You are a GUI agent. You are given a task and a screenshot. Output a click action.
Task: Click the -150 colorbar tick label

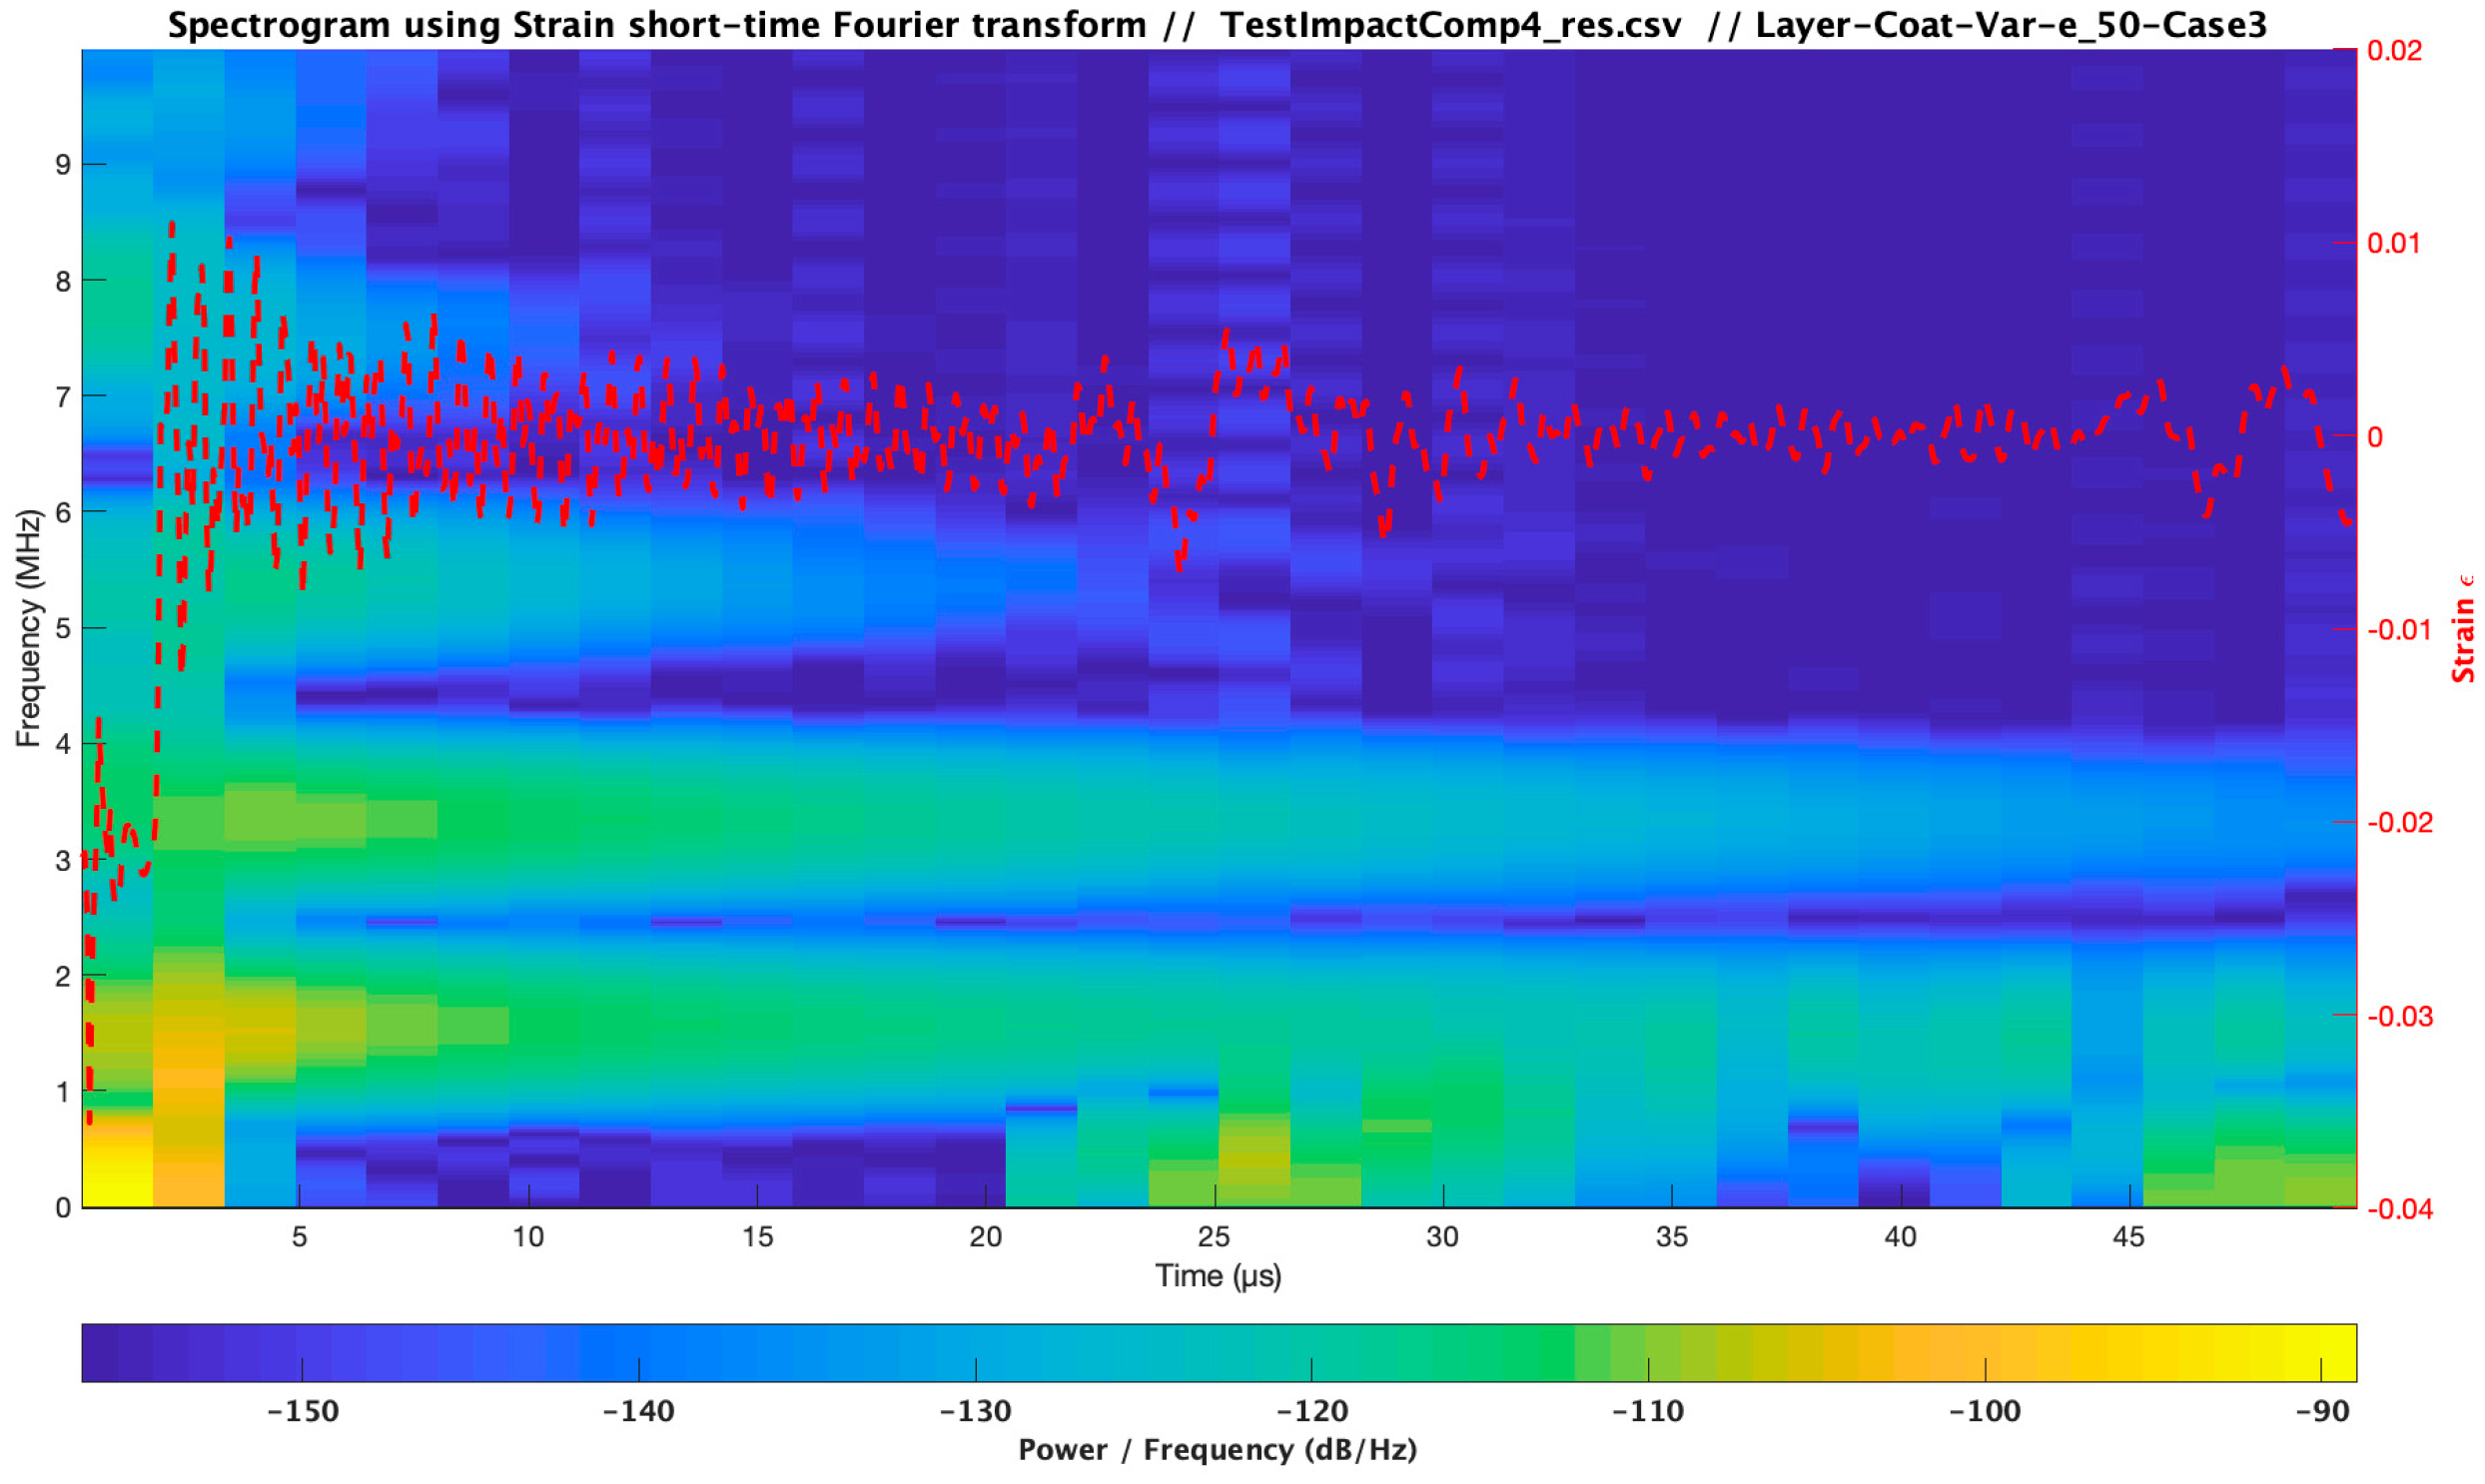tap(303, 1411)
